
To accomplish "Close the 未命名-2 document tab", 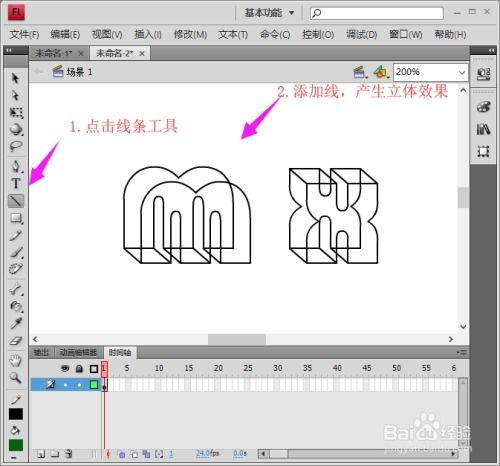I will (142, 54).
